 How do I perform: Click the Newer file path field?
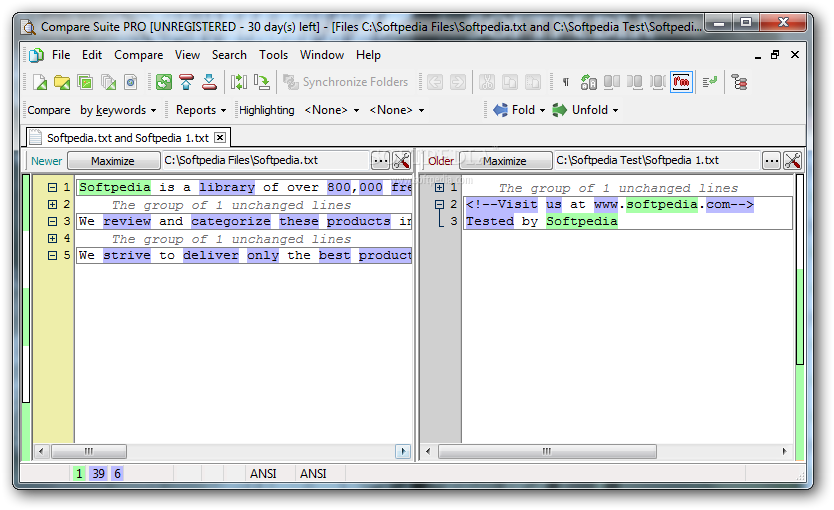tap(265, 161)
